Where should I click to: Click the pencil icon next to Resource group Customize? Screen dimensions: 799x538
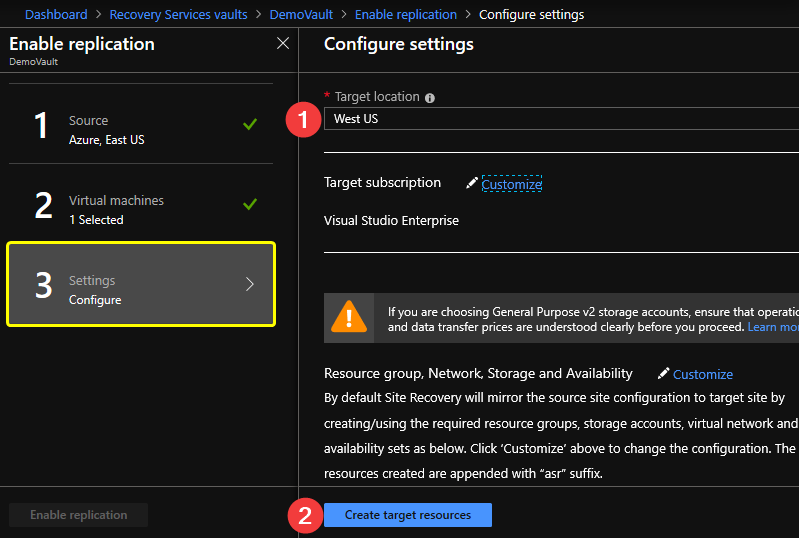663,373
